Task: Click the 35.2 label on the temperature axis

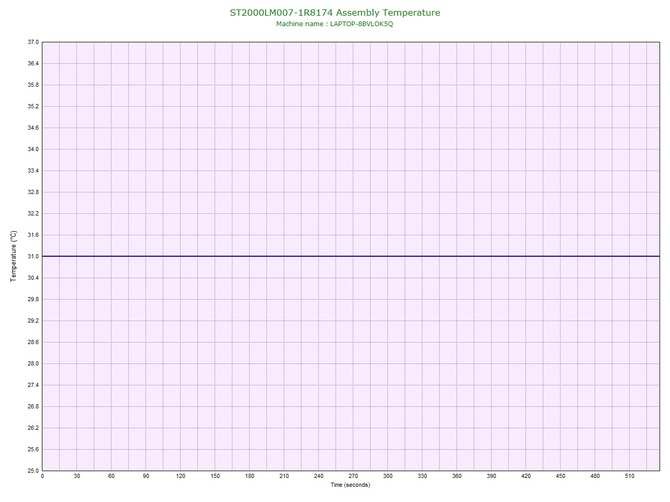Action: coord(32,106)
